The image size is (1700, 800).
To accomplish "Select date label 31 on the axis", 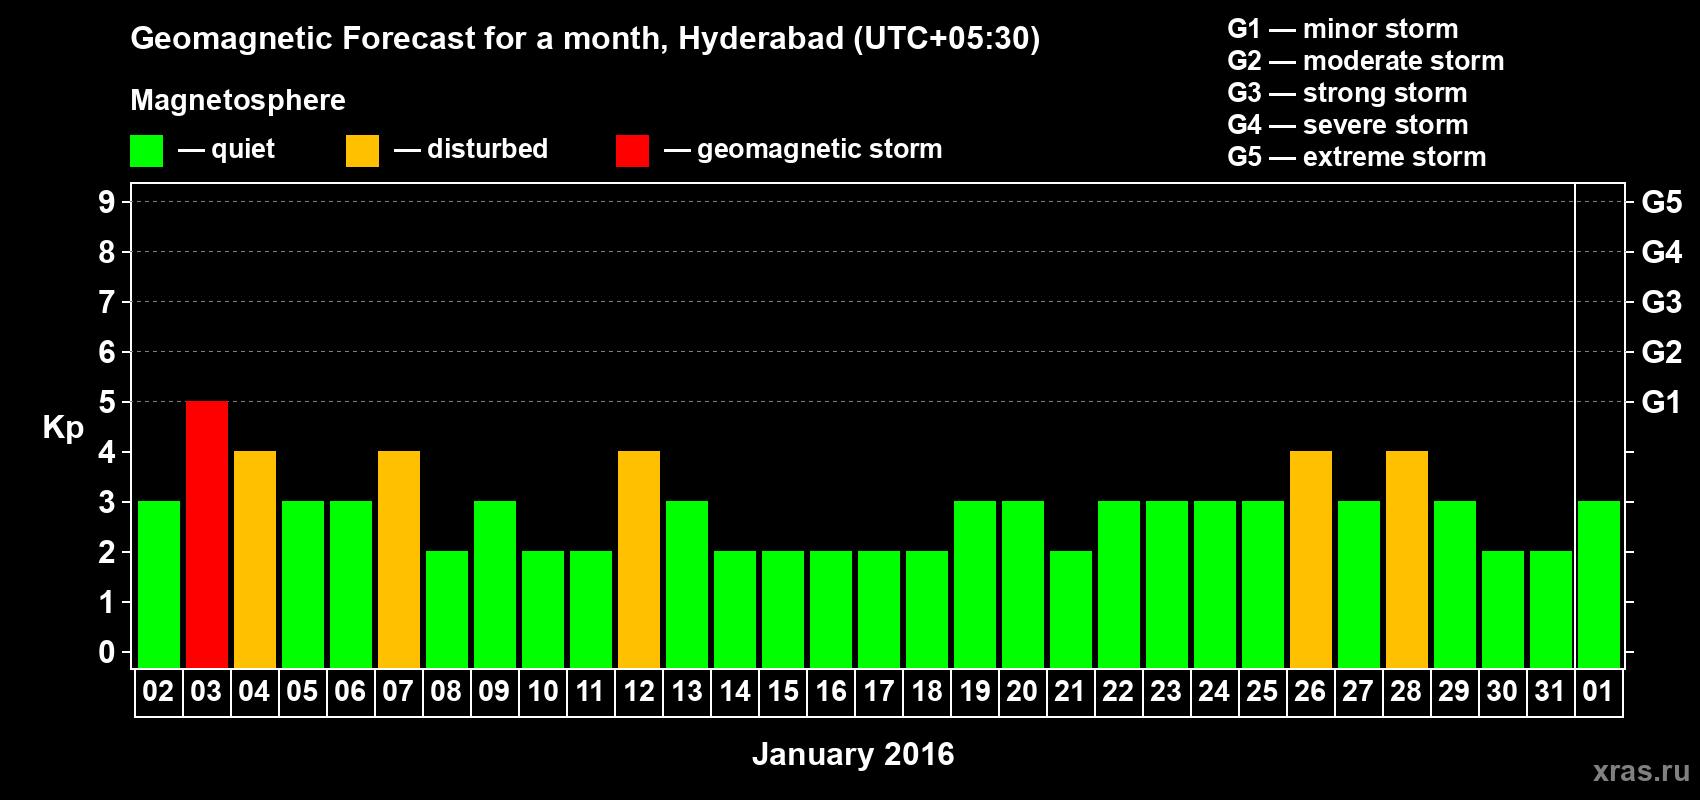I will [x=1550, y=692].
